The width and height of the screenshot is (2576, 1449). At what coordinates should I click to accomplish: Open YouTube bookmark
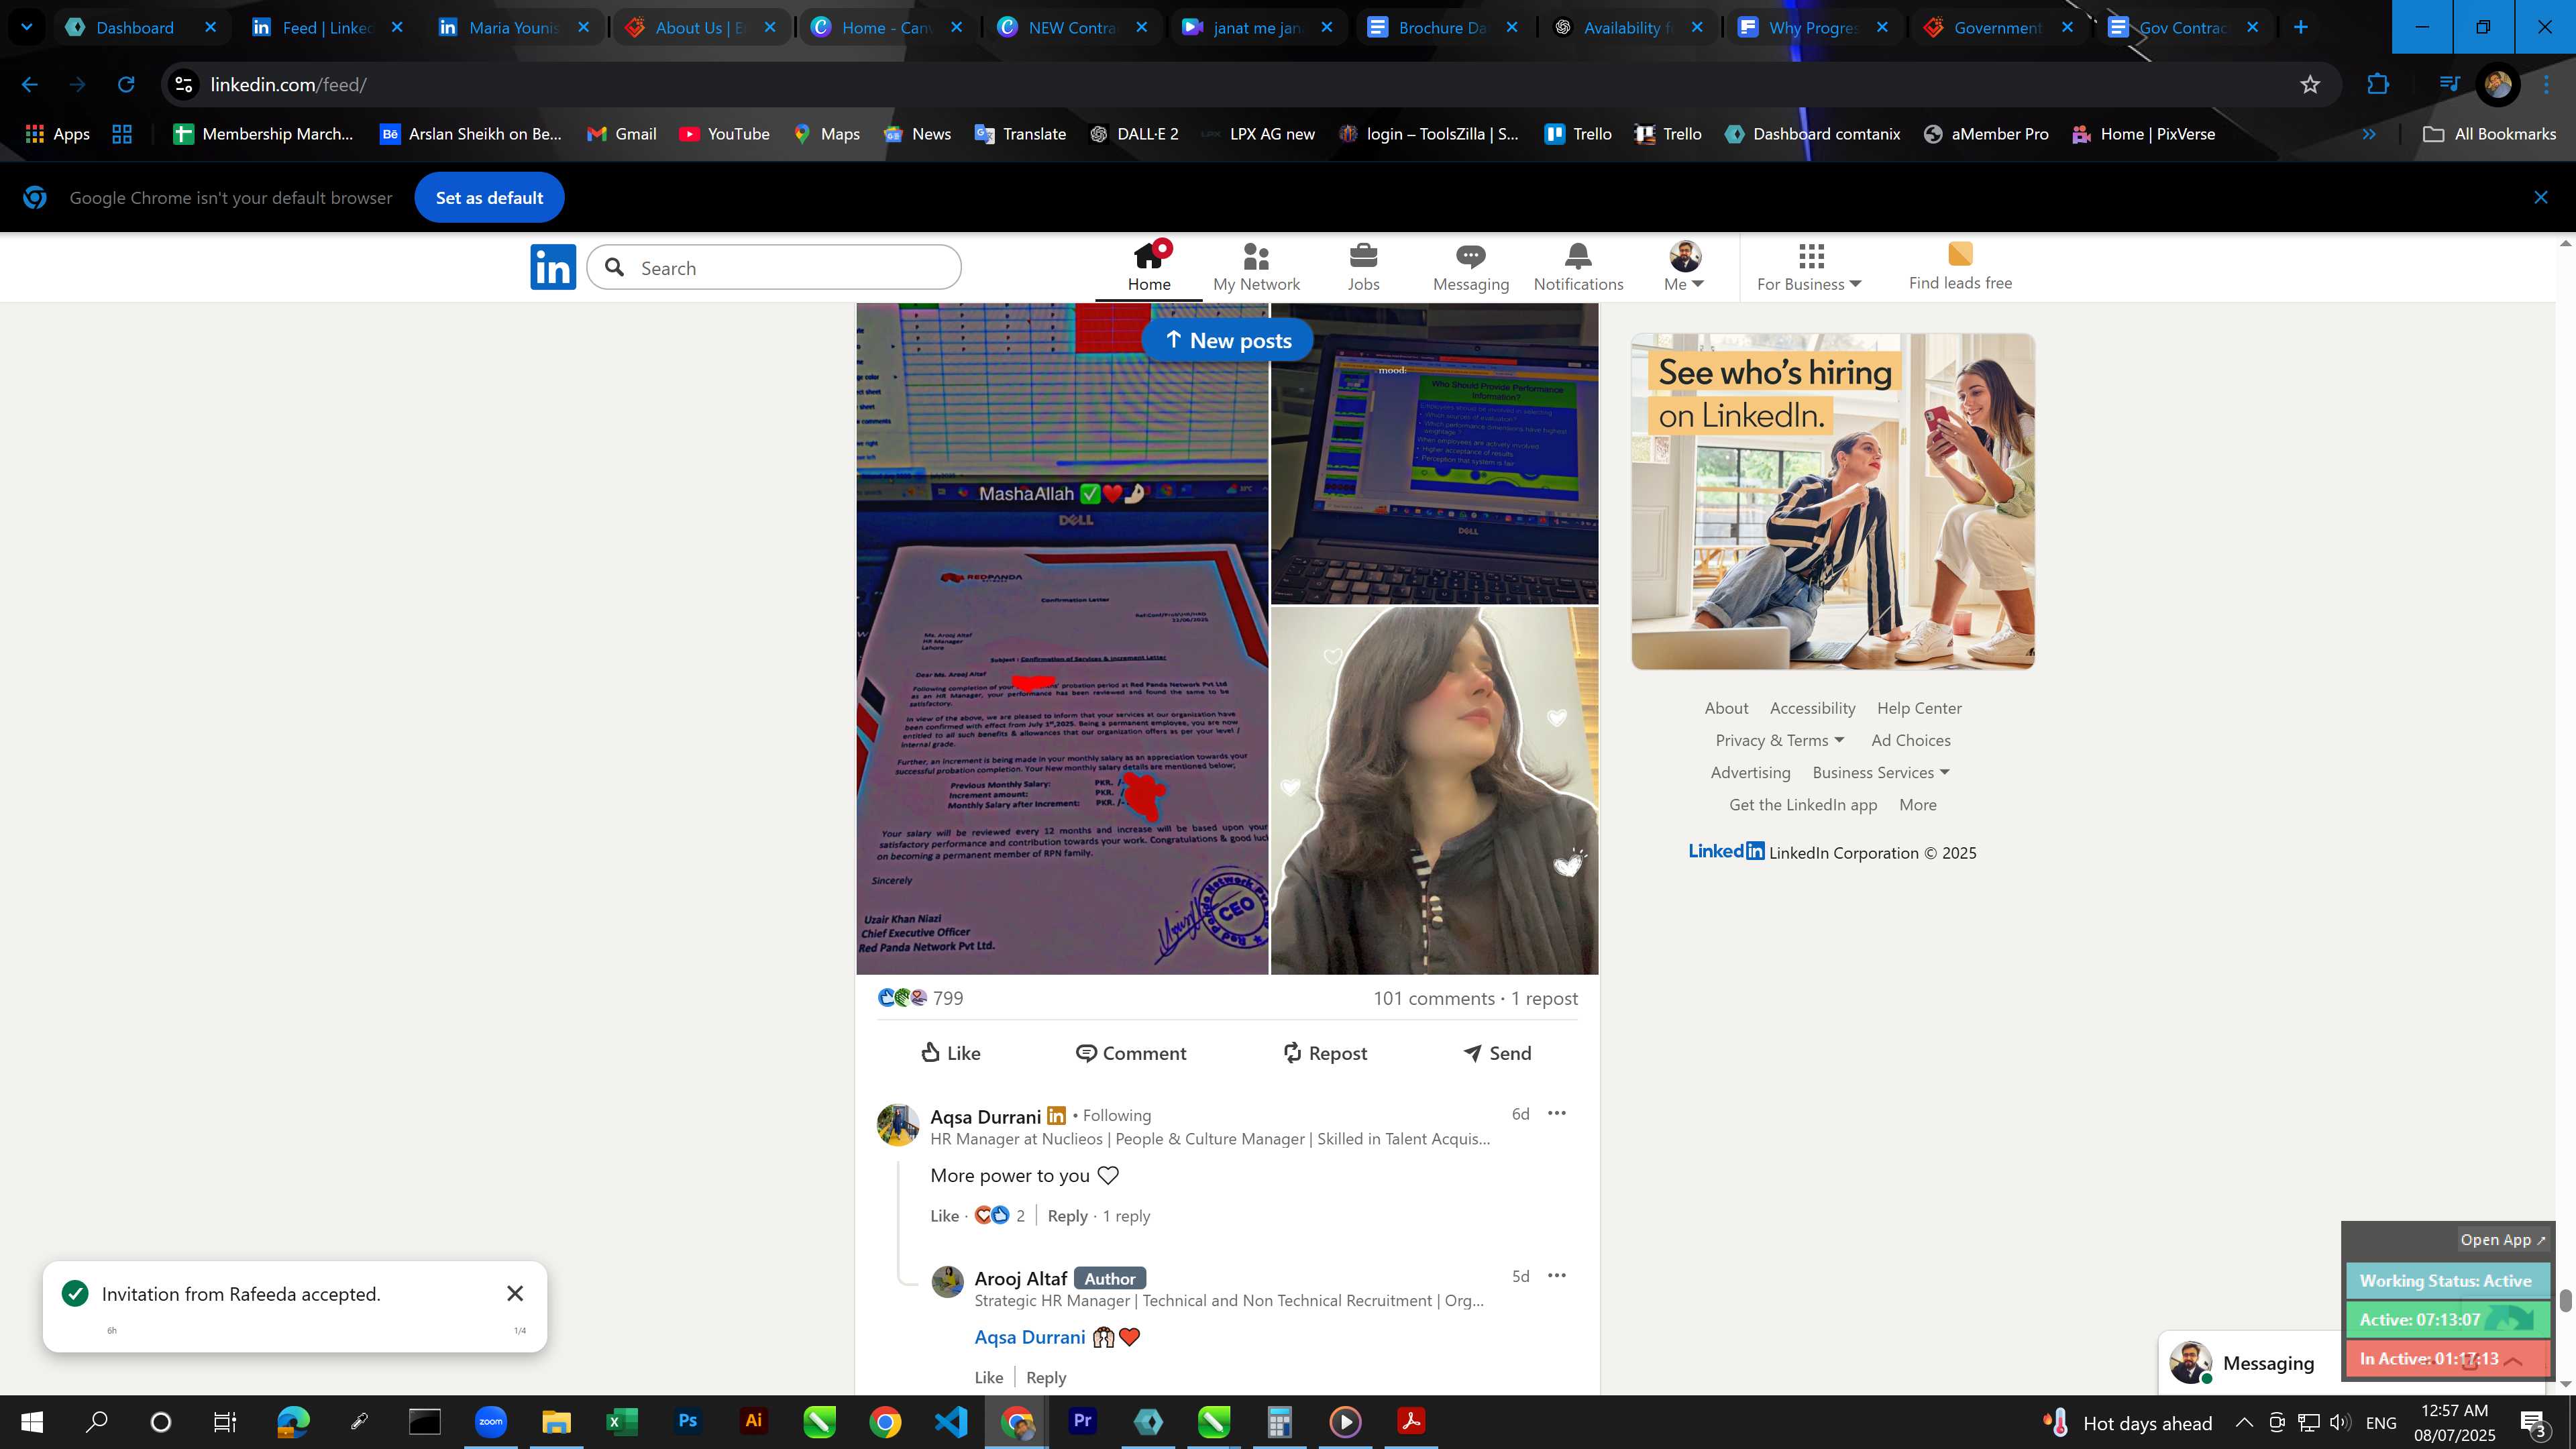(724, 134)
